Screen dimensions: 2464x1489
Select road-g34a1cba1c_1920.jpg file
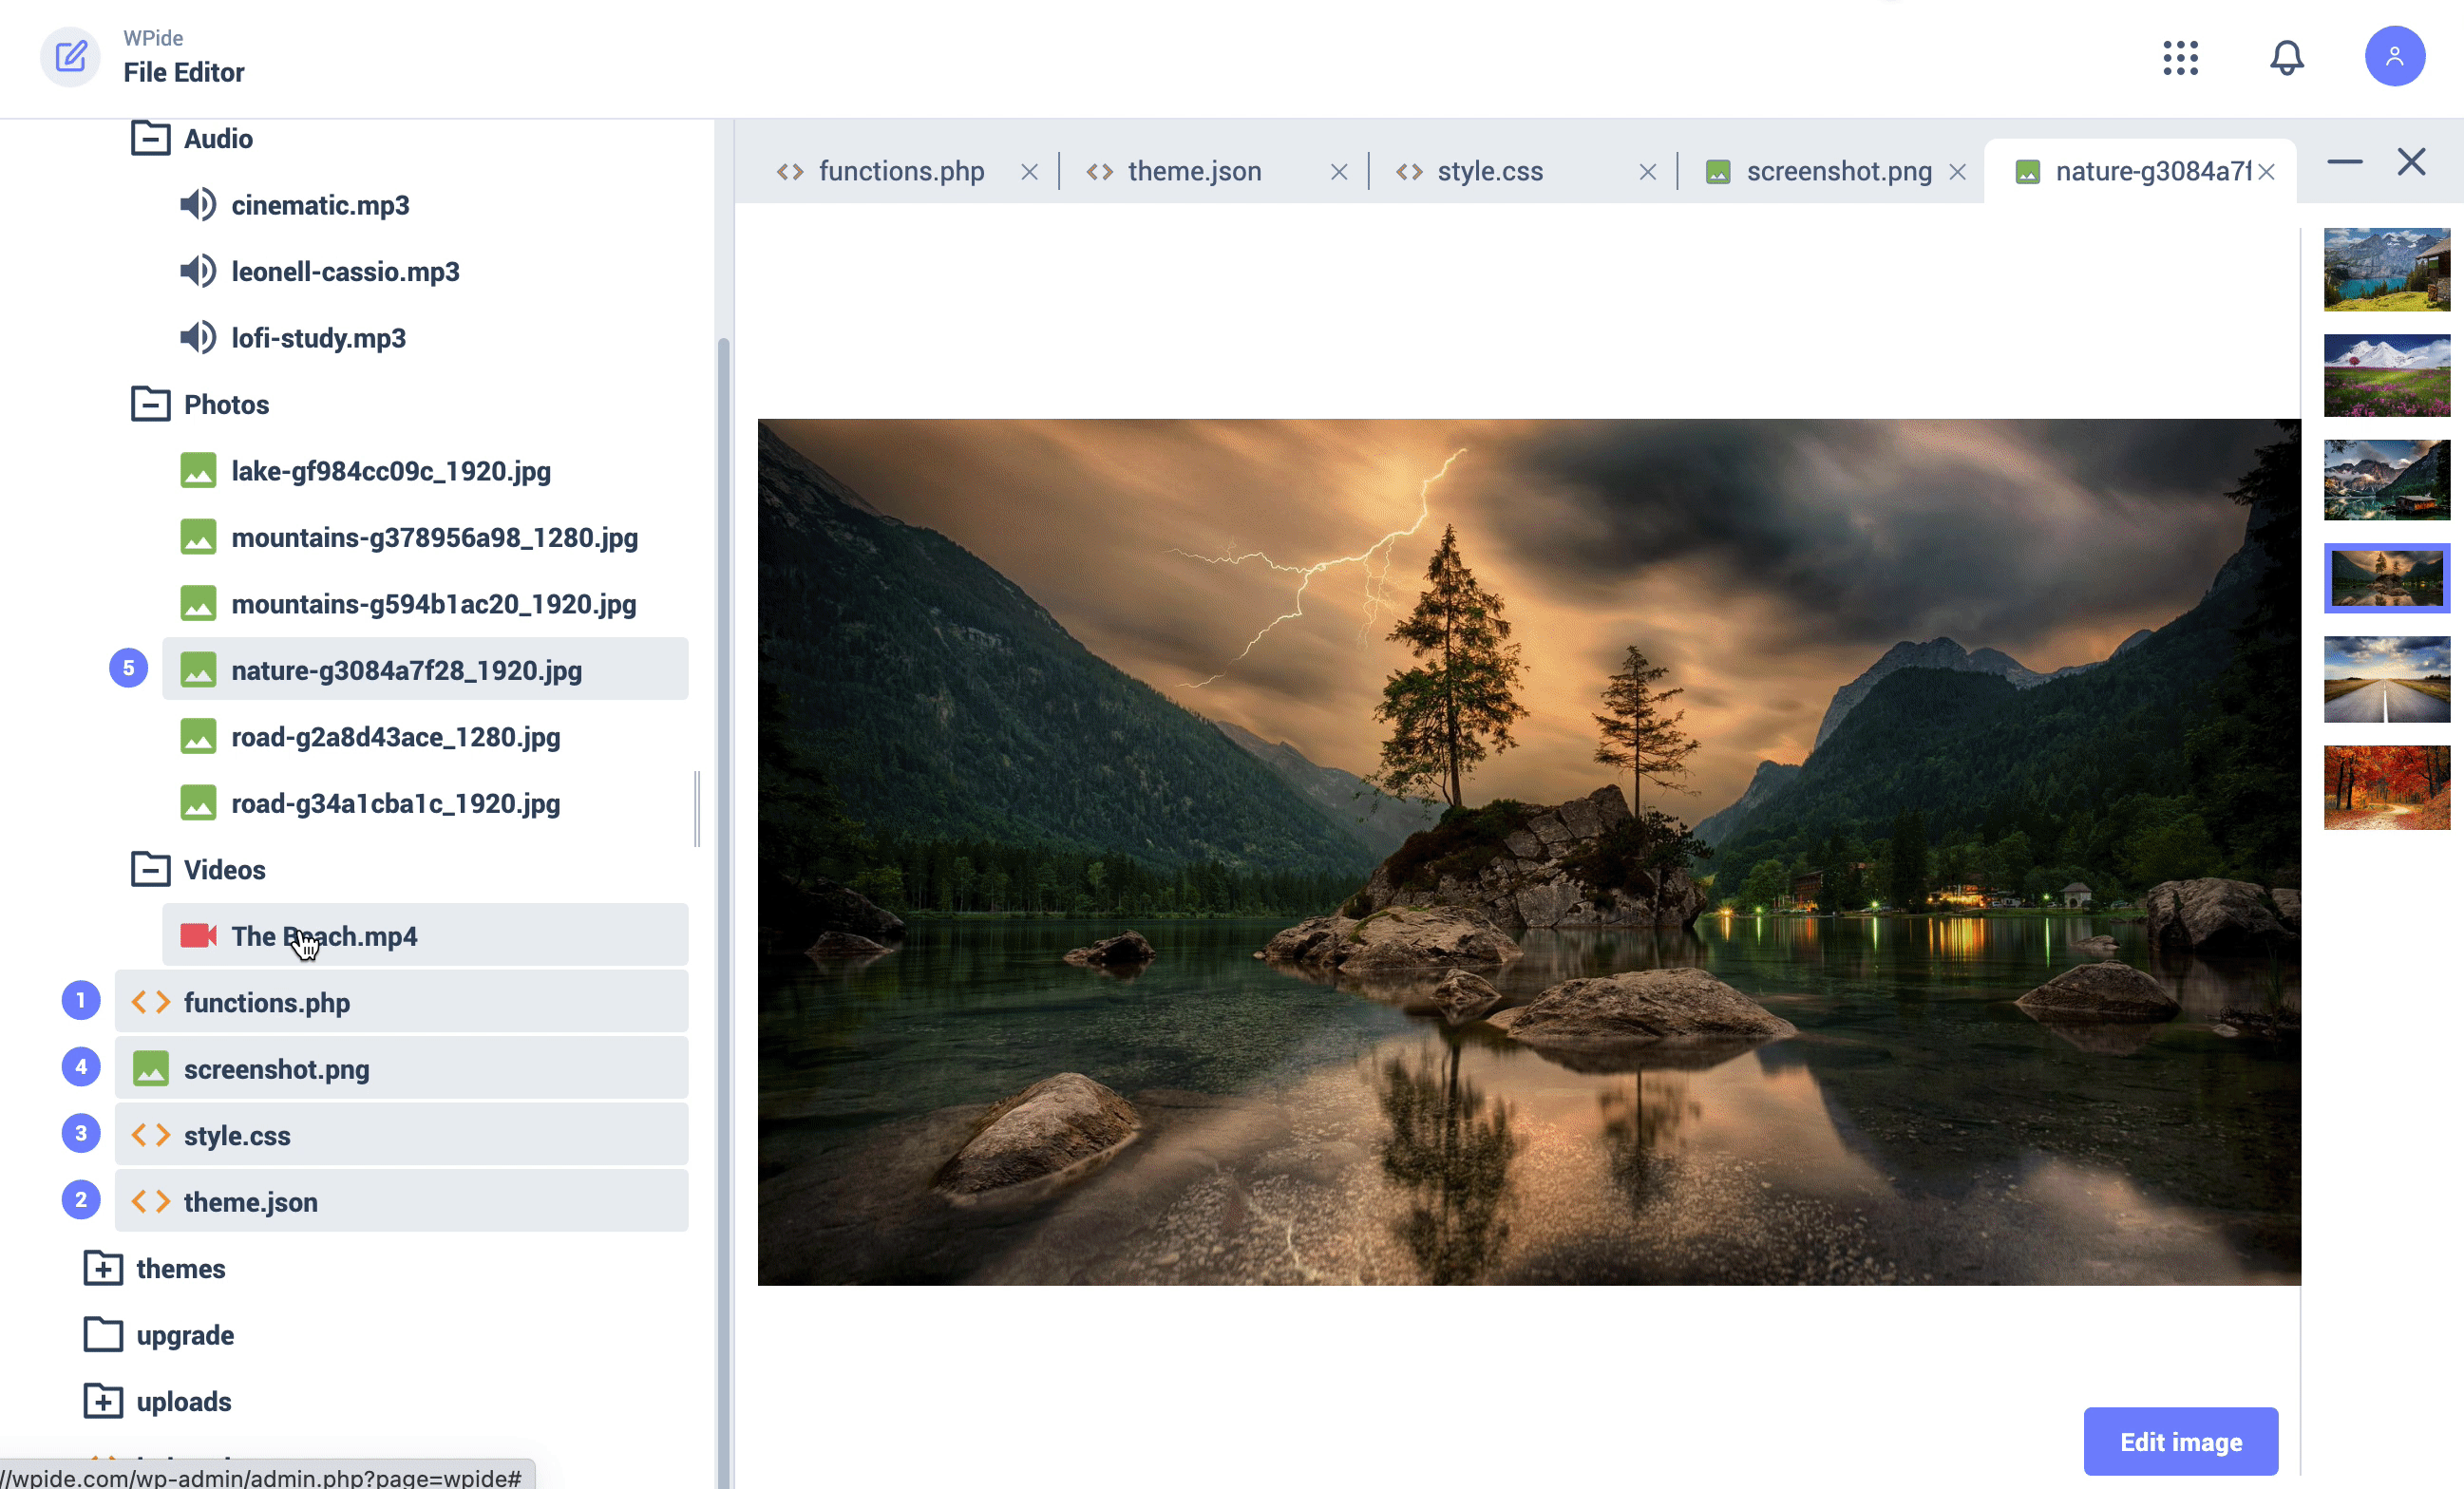point(396,802)
